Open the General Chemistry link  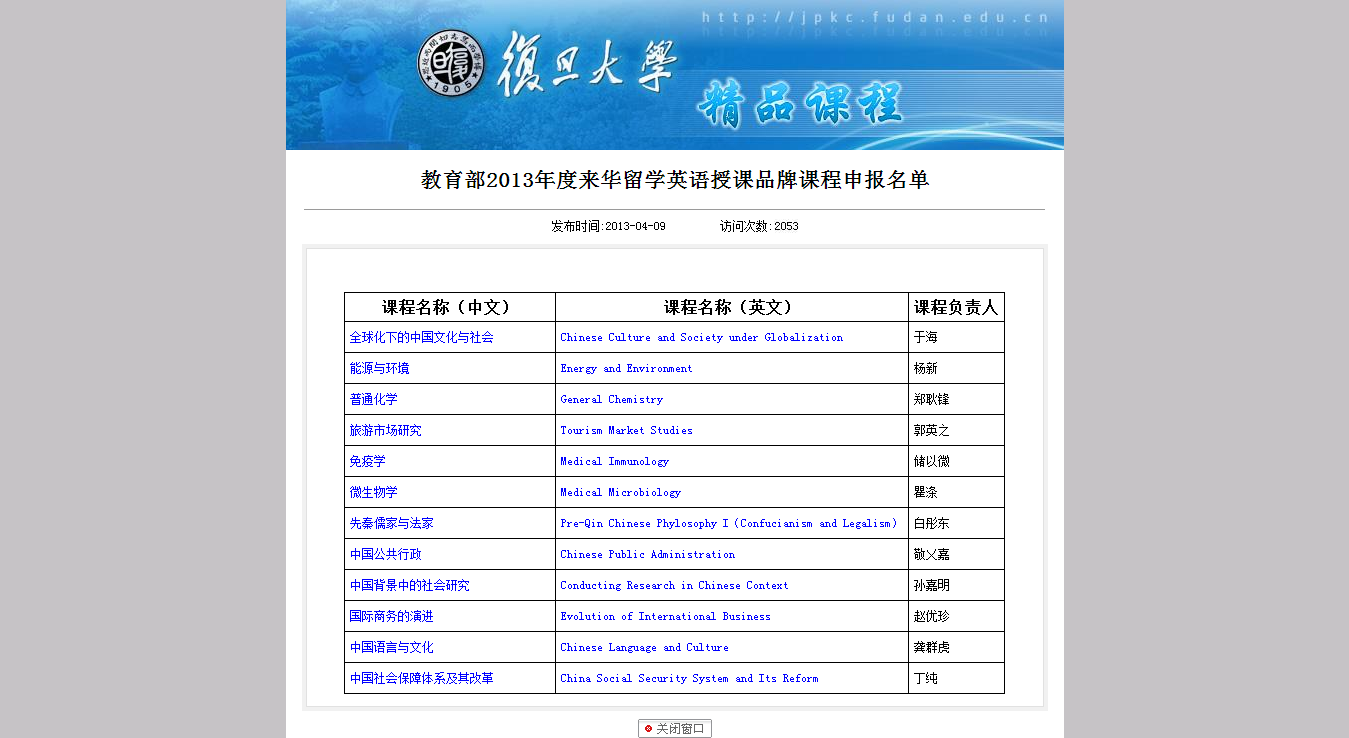click(611, 400)
